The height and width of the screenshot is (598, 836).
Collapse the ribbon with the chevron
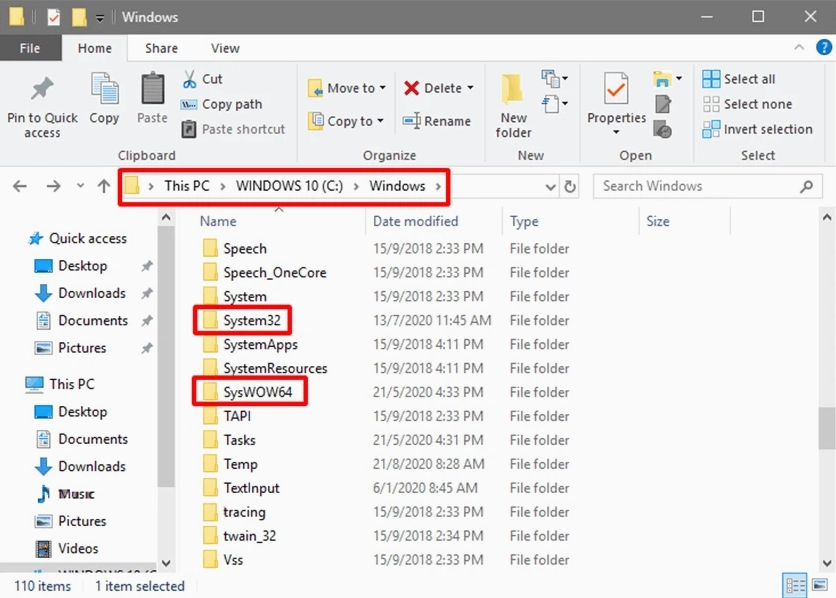(x=799, y=47)
